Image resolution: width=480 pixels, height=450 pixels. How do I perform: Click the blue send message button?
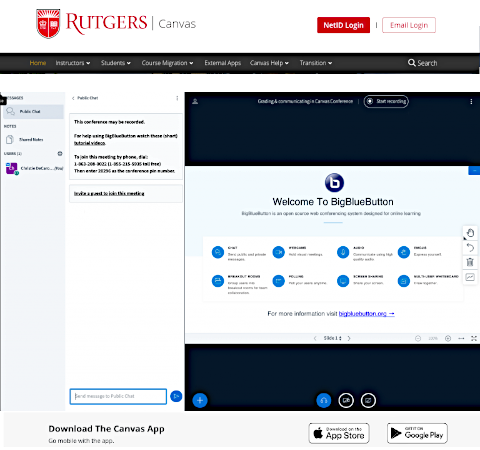click(x=176, y=396)
